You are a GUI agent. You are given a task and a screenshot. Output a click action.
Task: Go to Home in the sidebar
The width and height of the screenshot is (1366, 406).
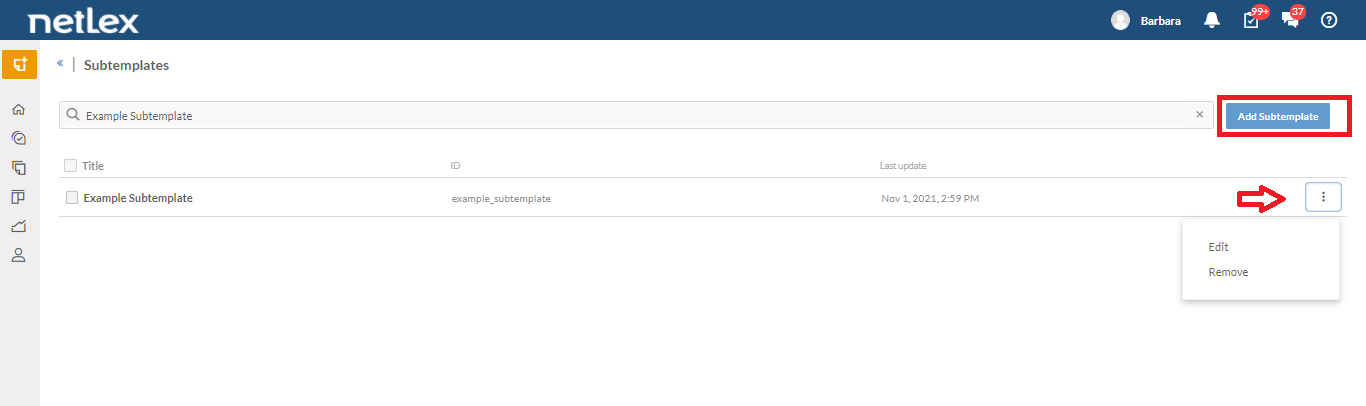[x=18, y=109]
